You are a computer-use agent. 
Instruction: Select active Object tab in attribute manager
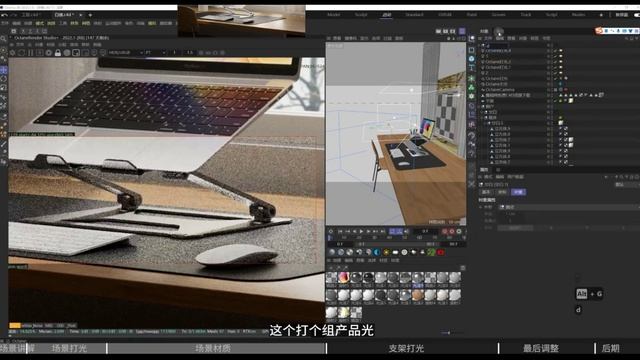click(518, 192)
